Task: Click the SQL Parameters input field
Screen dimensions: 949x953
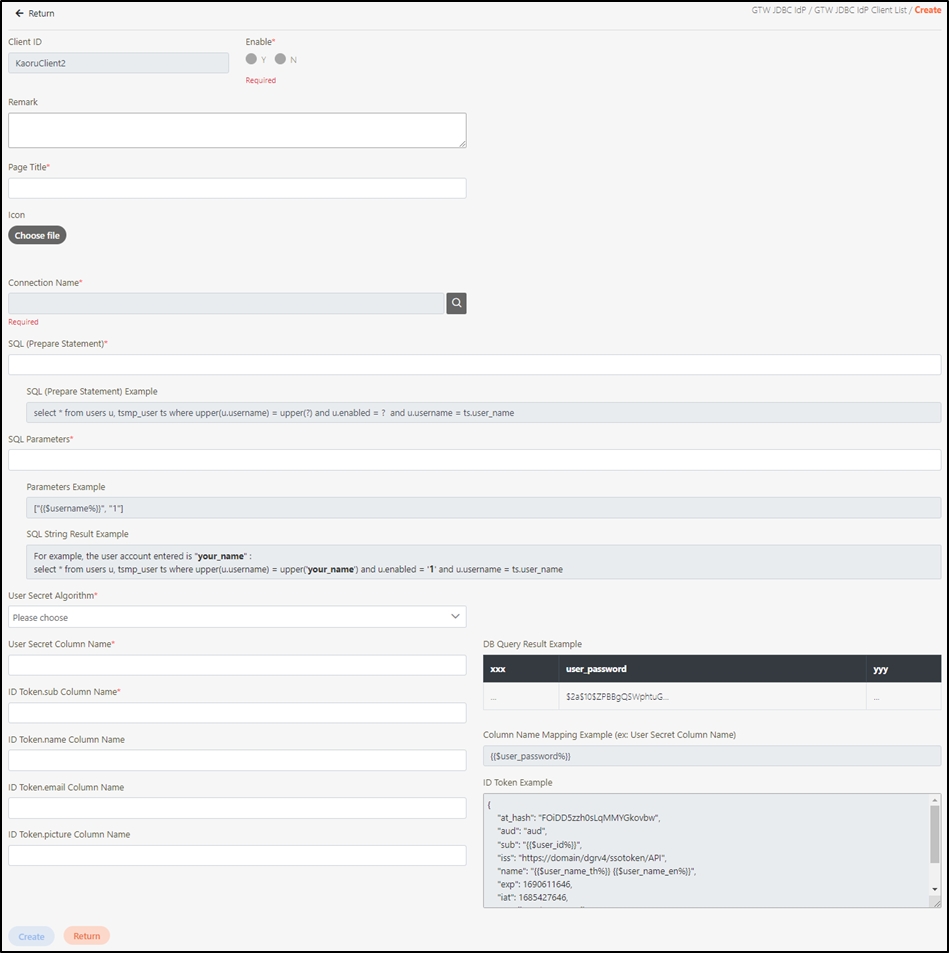Action: [x=474, y=460]
